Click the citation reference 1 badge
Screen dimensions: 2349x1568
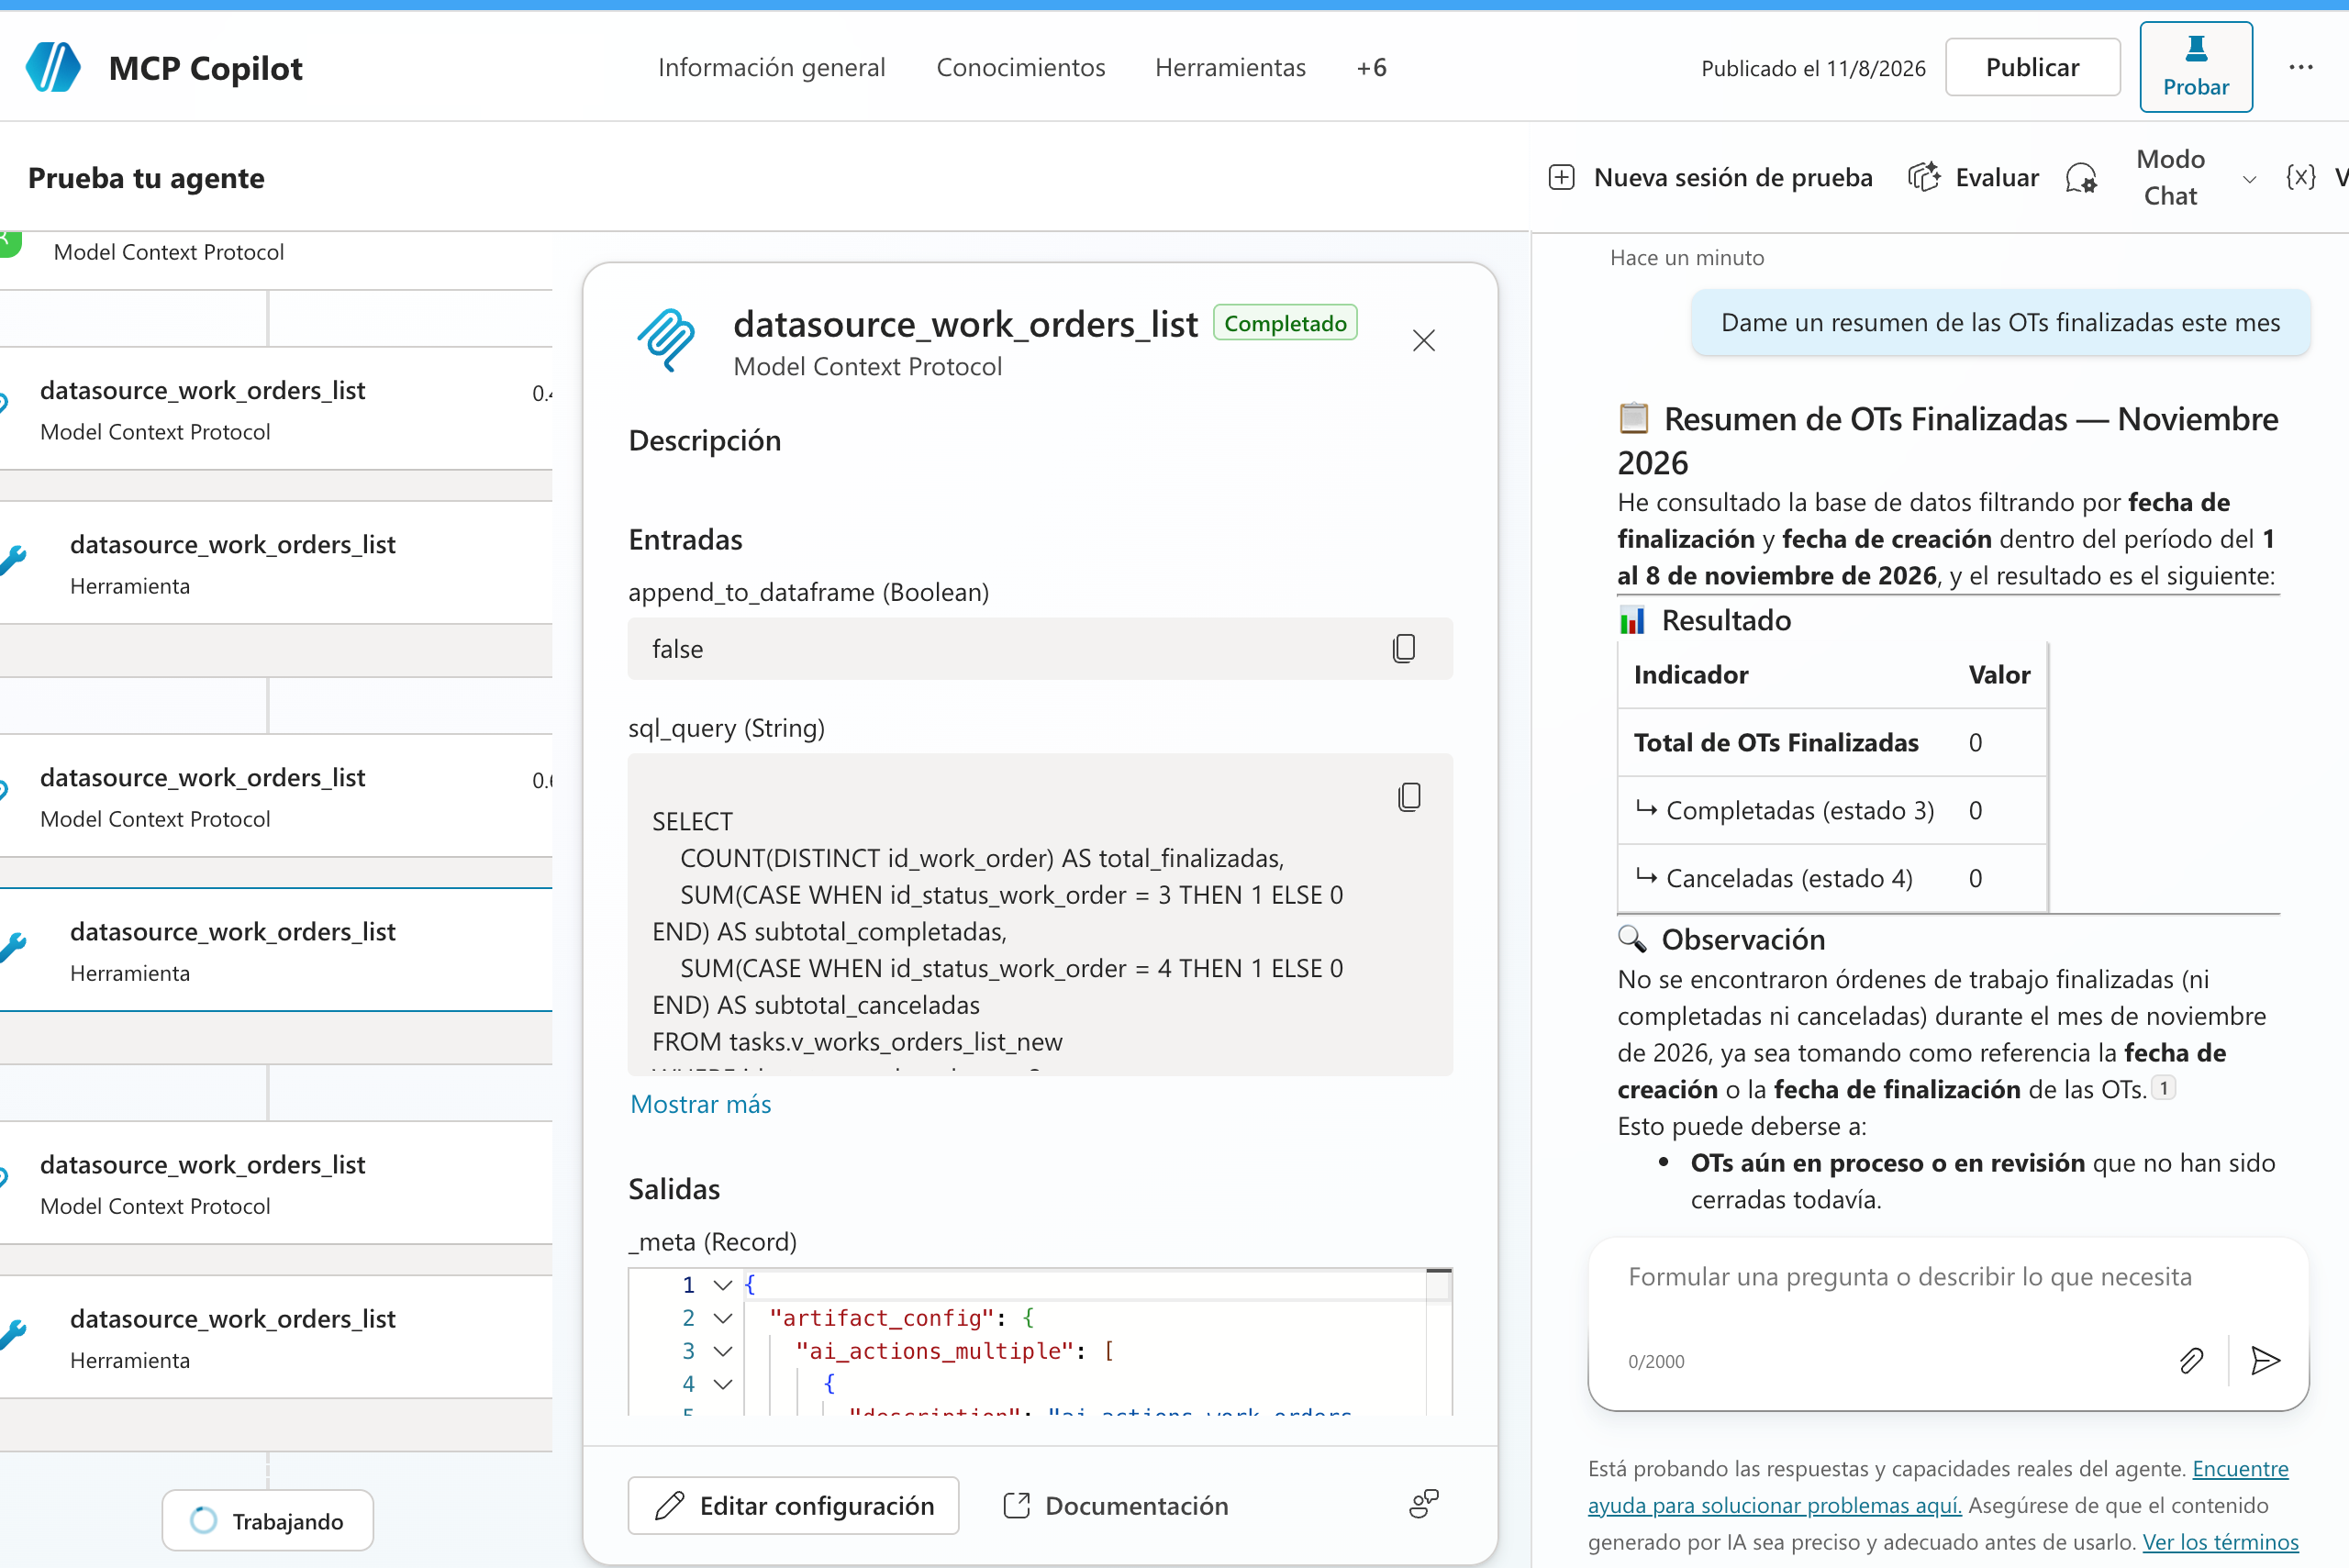click(x=2163, y=1088)
